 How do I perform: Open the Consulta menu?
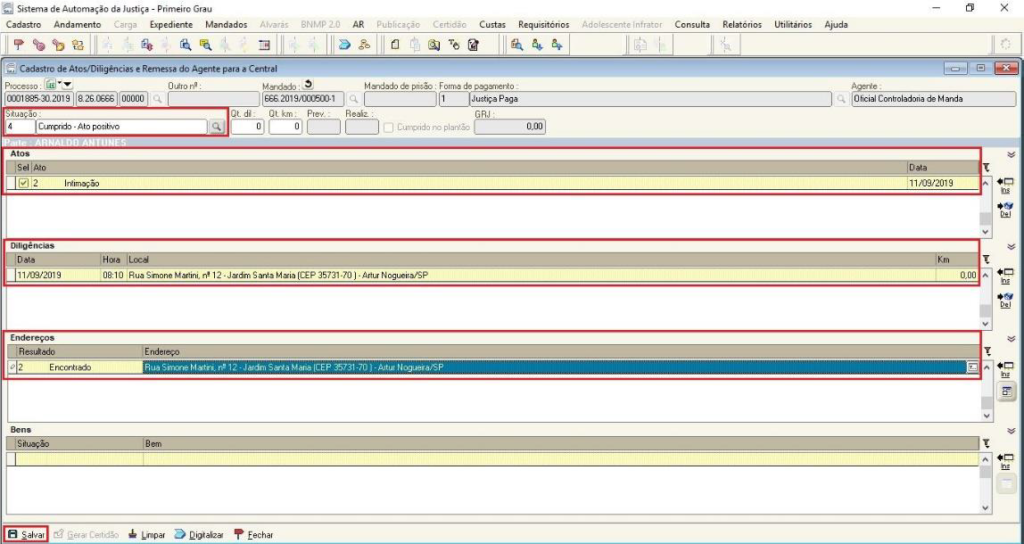tap(692, 25)
